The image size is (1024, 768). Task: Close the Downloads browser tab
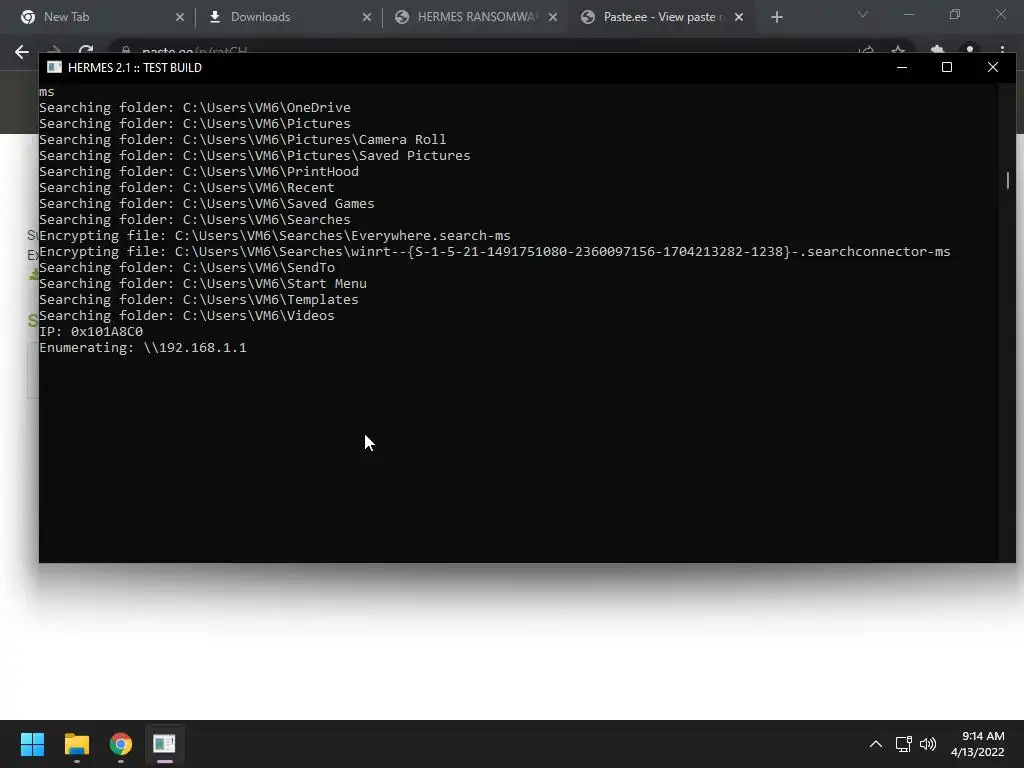point(366,18)
